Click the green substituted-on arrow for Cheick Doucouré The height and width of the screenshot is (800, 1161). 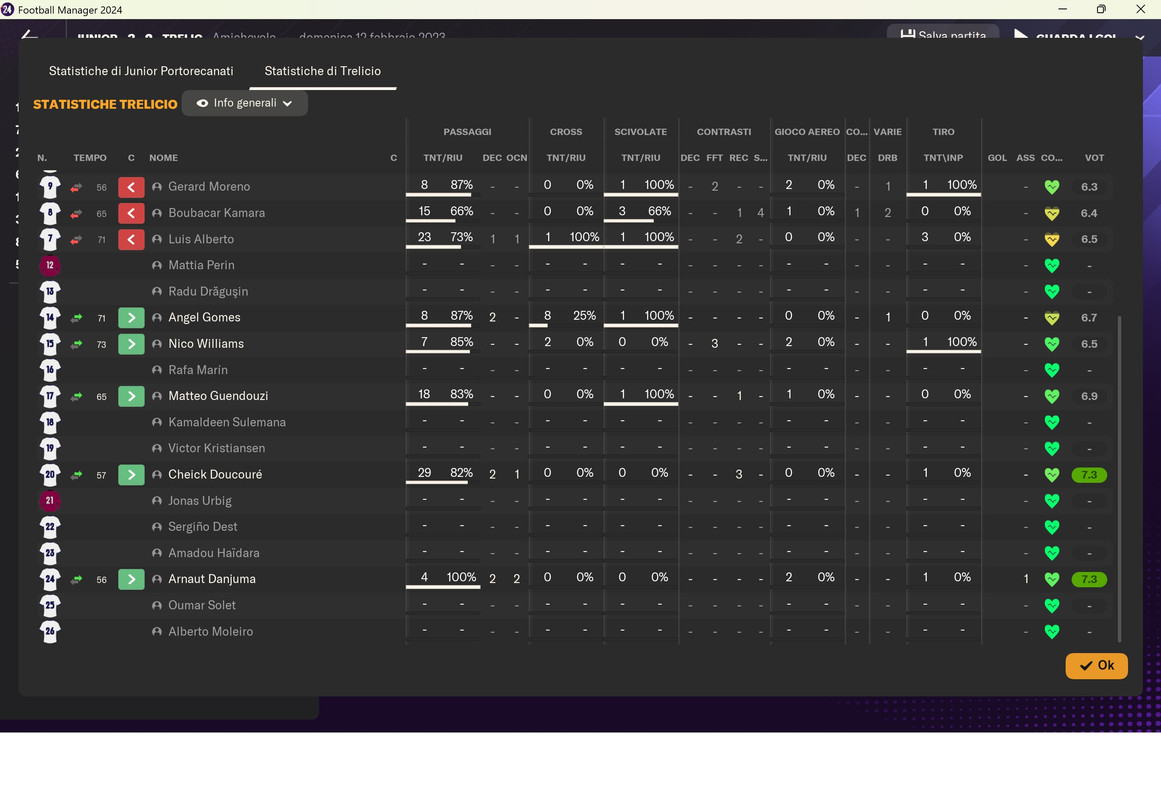pos(131,475)
